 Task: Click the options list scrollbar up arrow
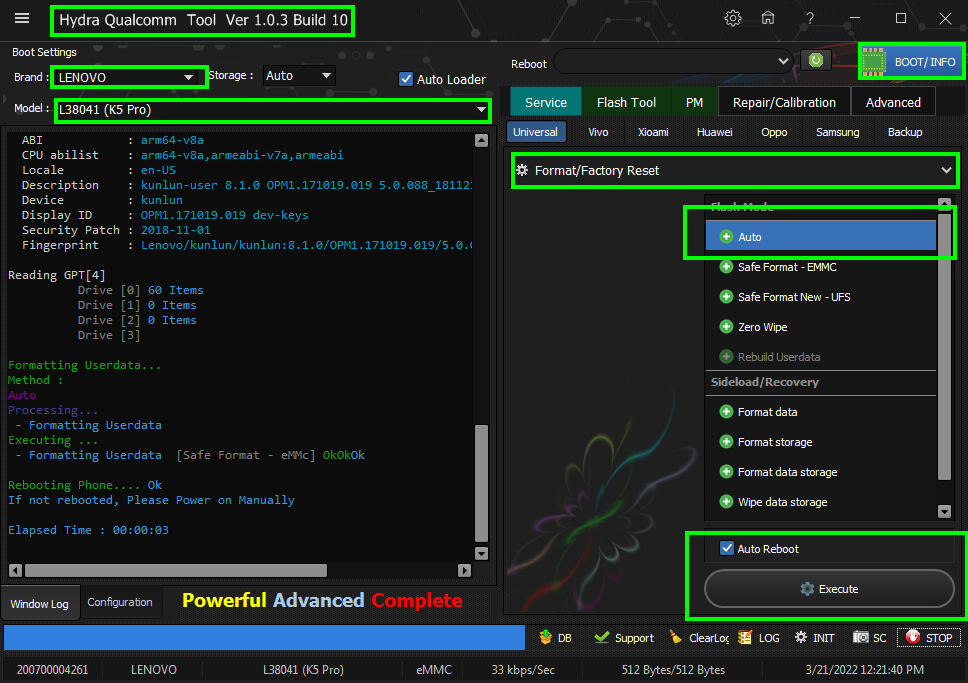pos(944,204)
